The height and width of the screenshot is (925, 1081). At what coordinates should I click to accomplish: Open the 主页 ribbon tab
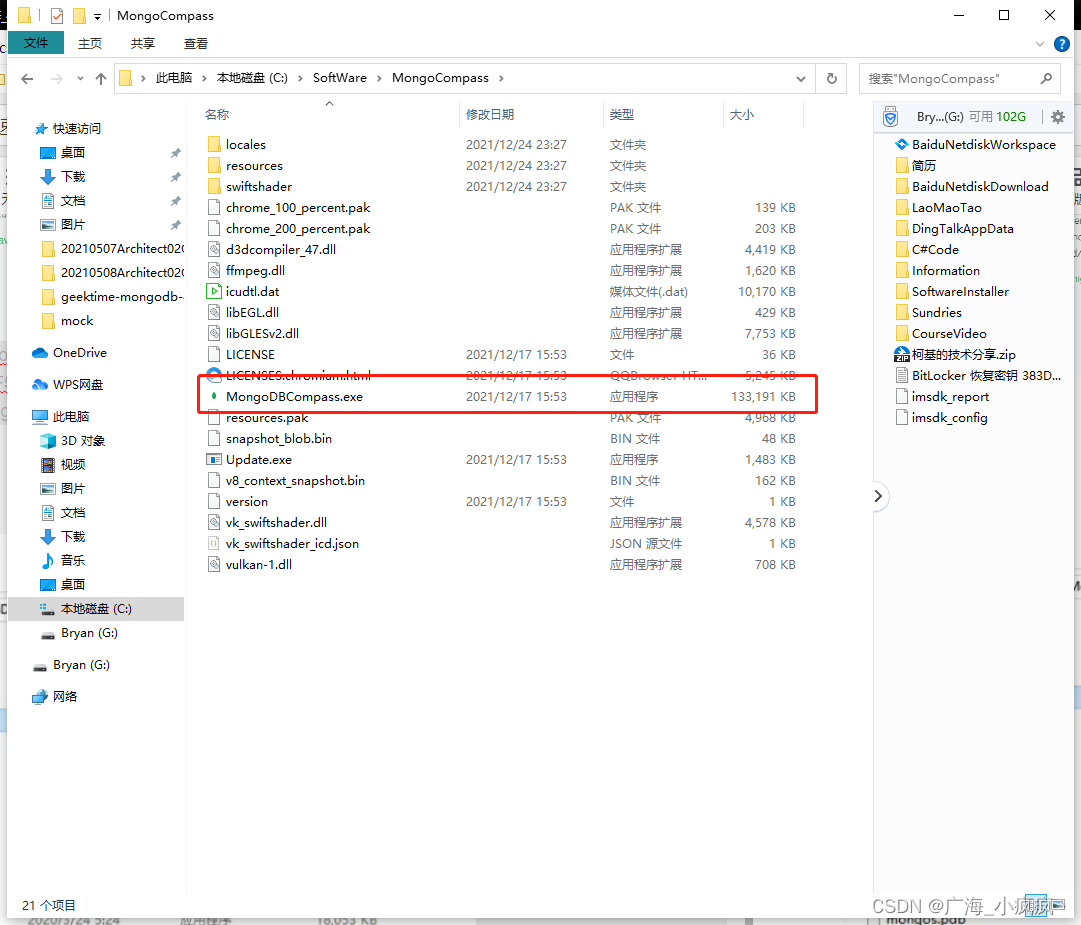coord(90,43)
